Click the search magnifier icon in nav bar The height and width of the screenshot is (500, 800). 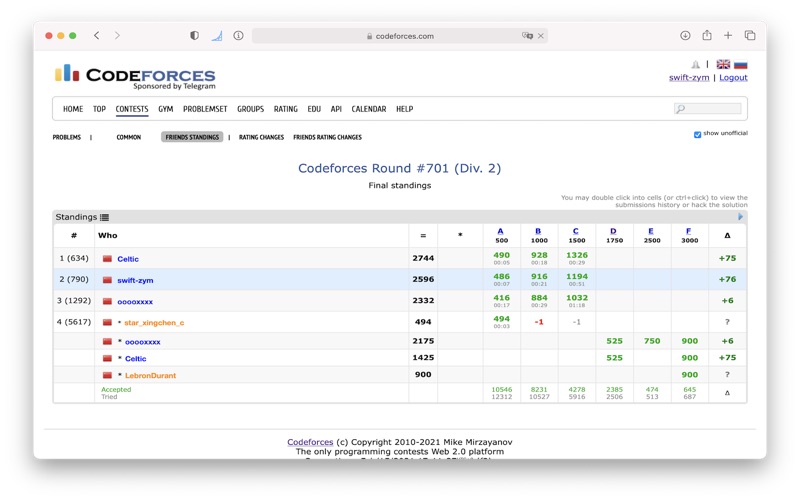point(680,109)
